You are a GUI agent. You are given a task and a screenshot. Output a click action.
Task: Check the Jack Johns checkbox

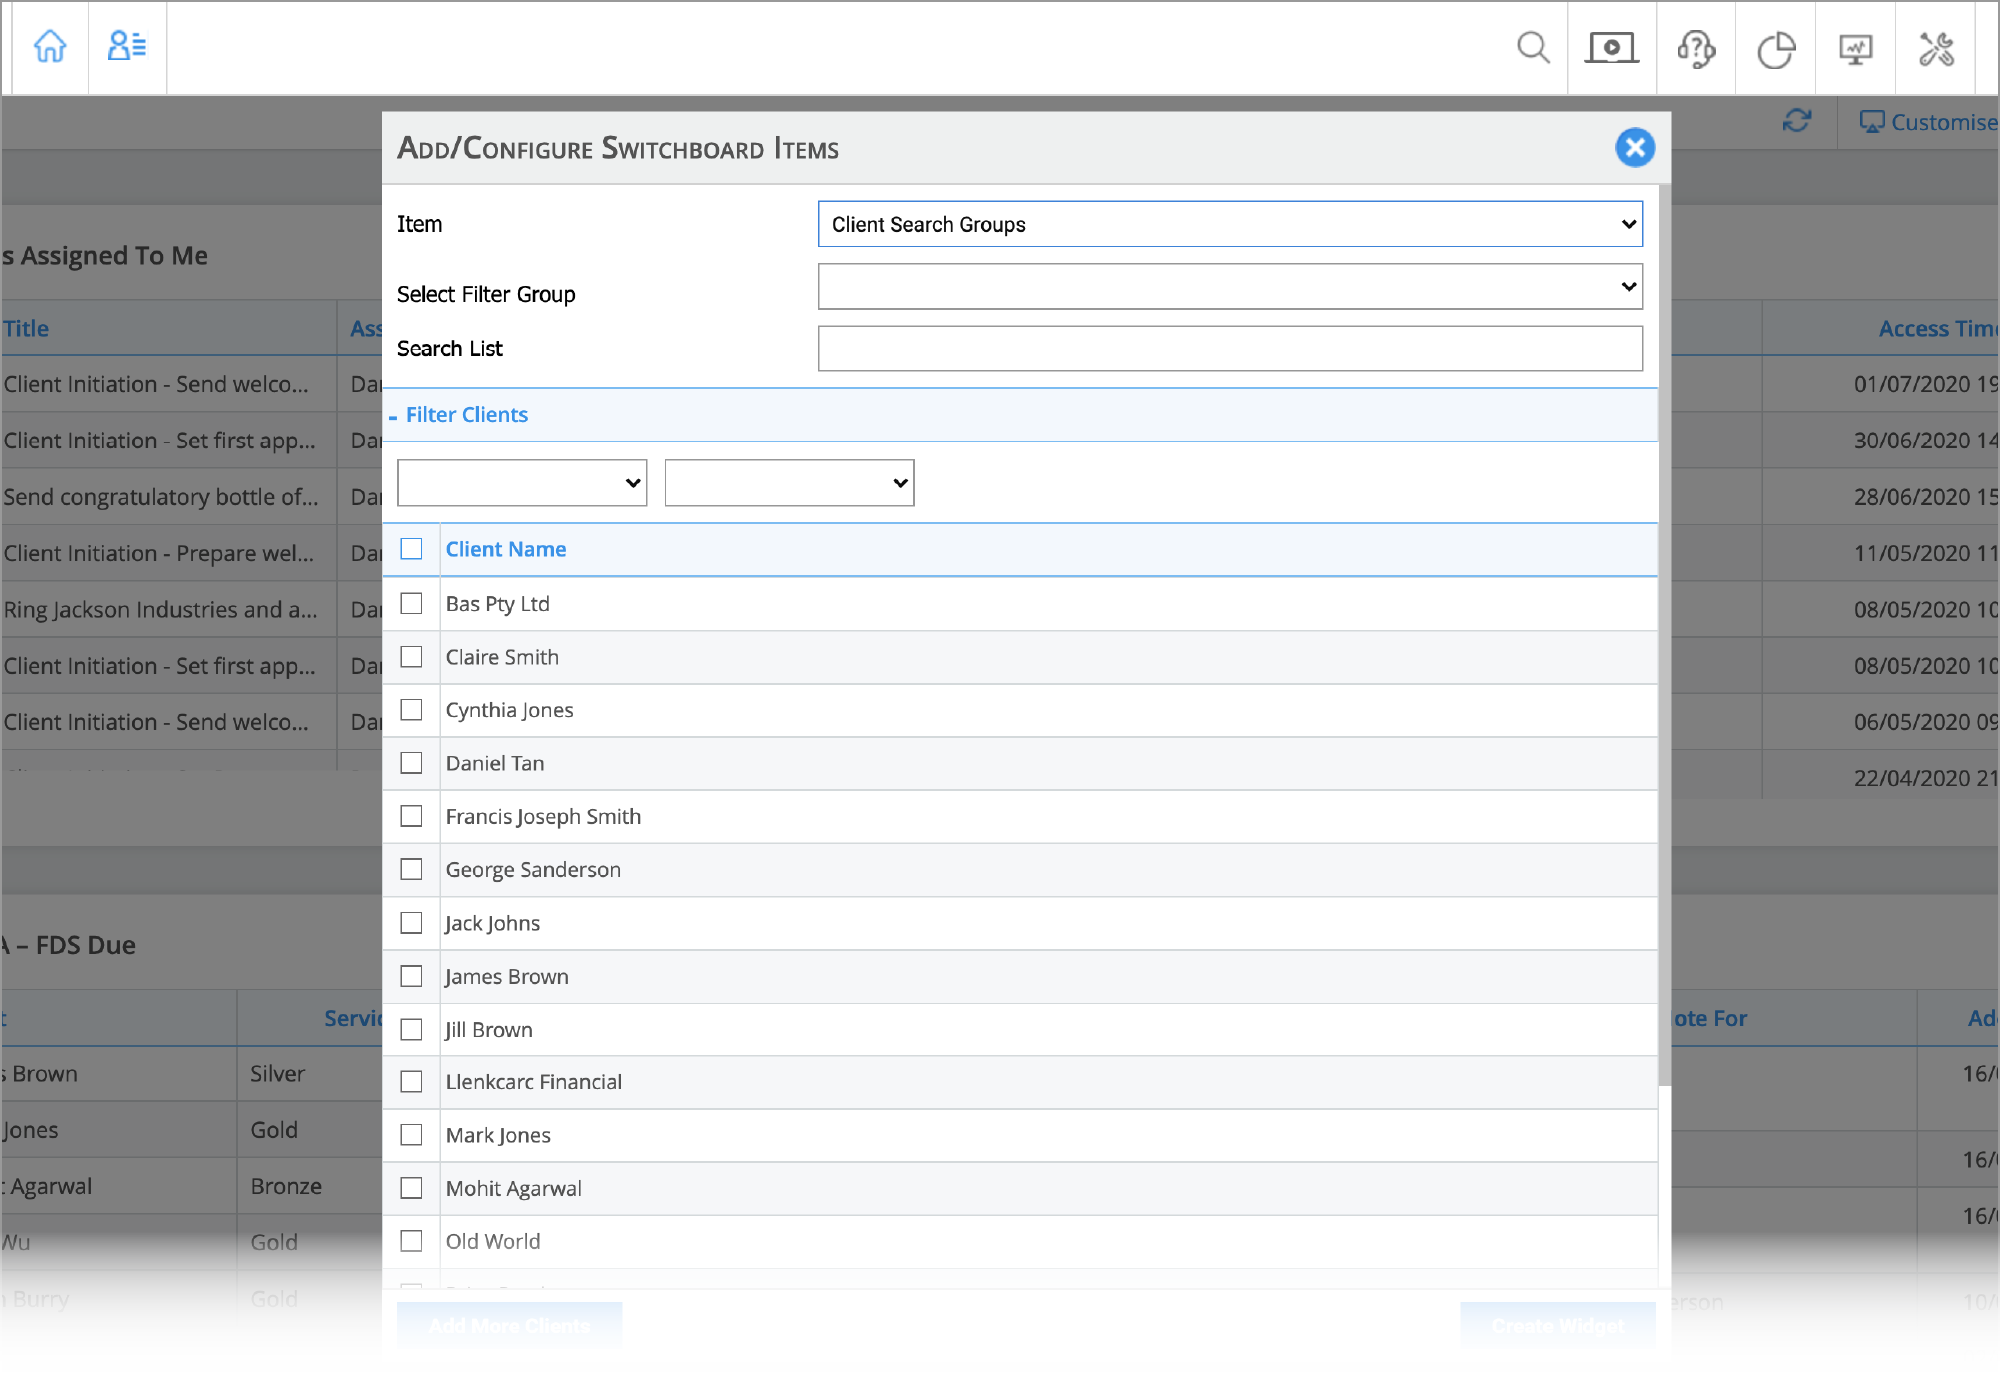point(411,923)
